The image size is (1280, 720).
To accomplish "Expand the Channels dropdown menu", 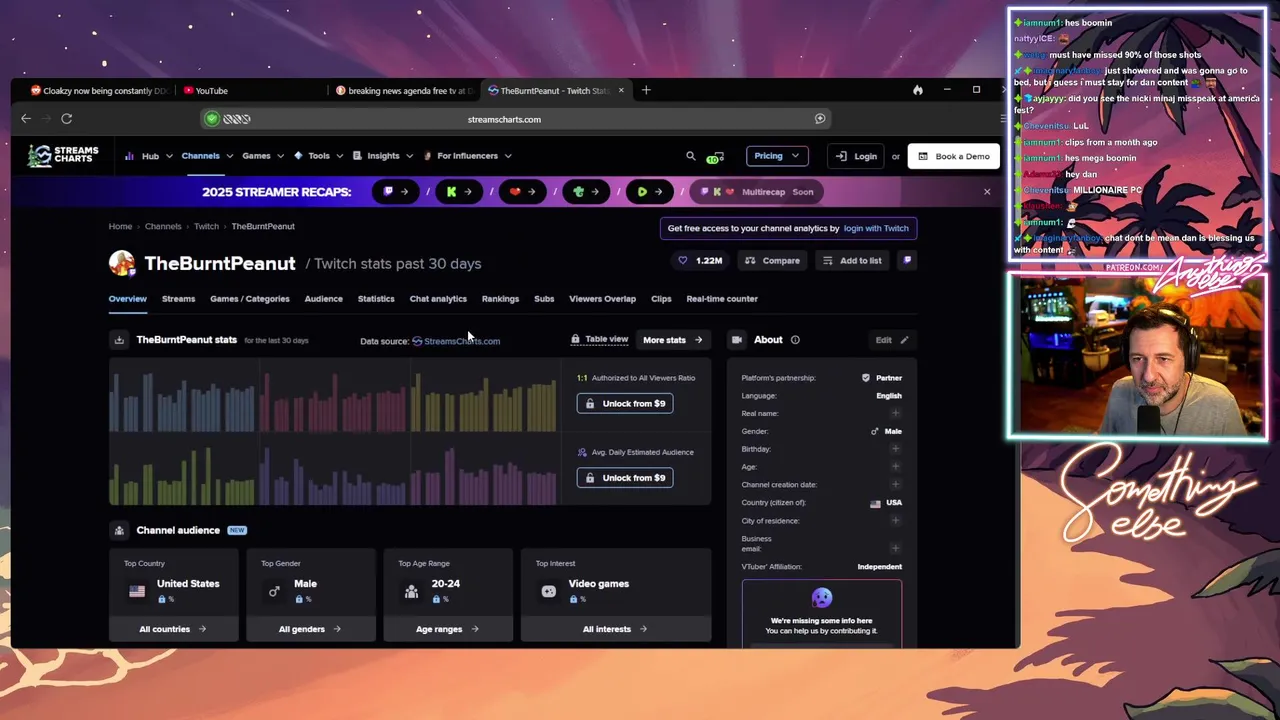I will [207, 156].
